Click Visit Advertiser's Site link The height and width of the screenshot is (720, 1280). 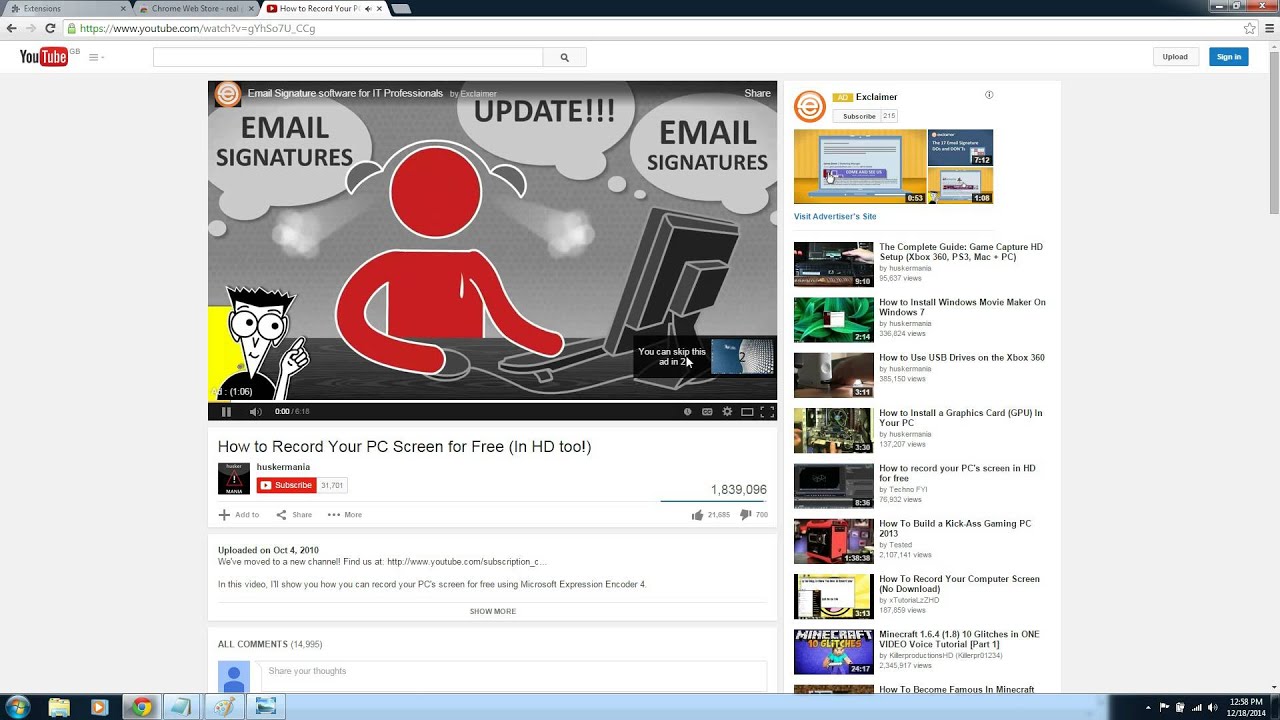tap(835, 216)
